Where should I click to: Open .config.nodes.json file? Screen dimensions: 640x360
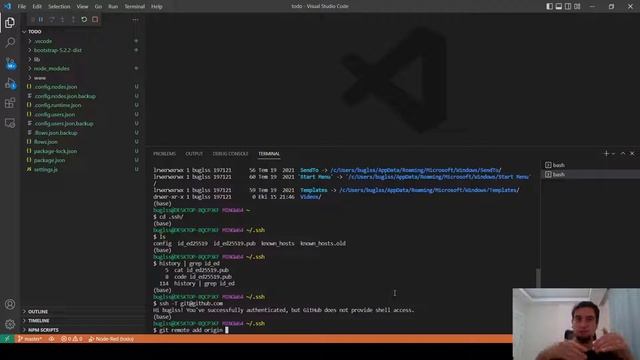(x=82, y=87)
